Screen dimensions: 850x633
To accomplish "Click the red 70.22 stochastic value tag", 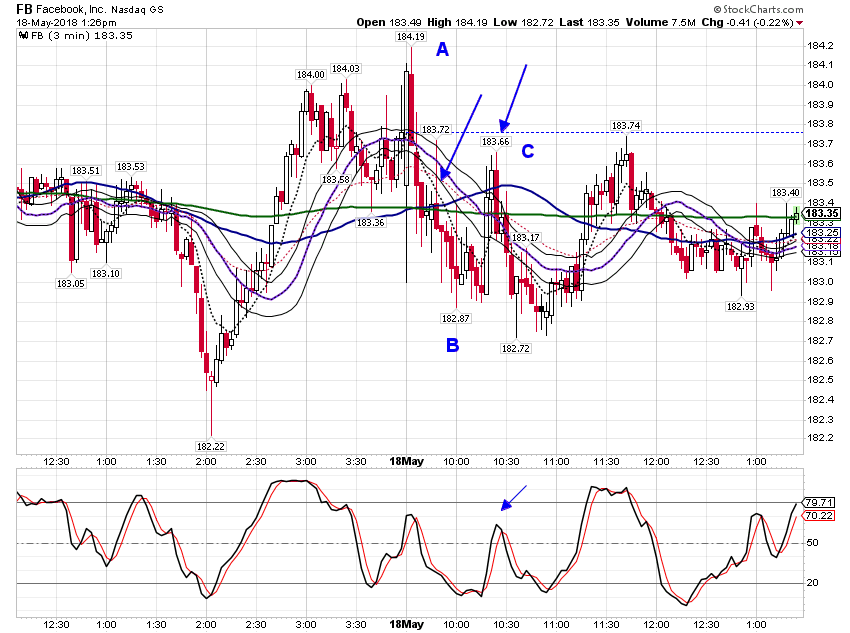I will tap(819, 515).
